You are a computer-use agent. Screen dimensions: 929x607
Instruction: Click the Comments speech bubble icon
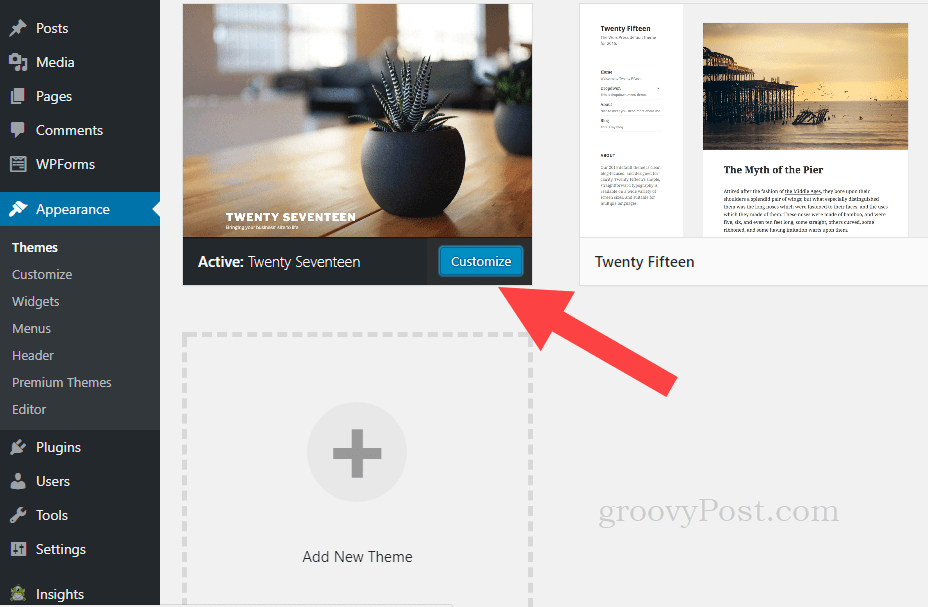(18, 130)
